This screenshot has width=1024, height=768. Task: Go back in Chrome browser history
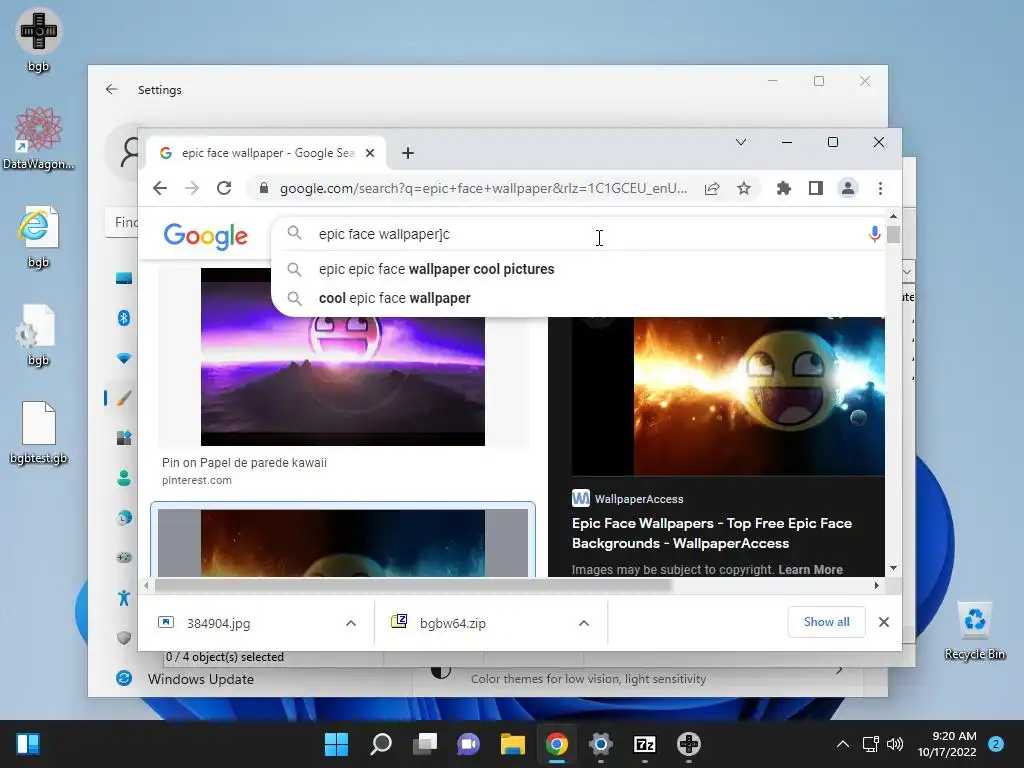coord(160,189)
